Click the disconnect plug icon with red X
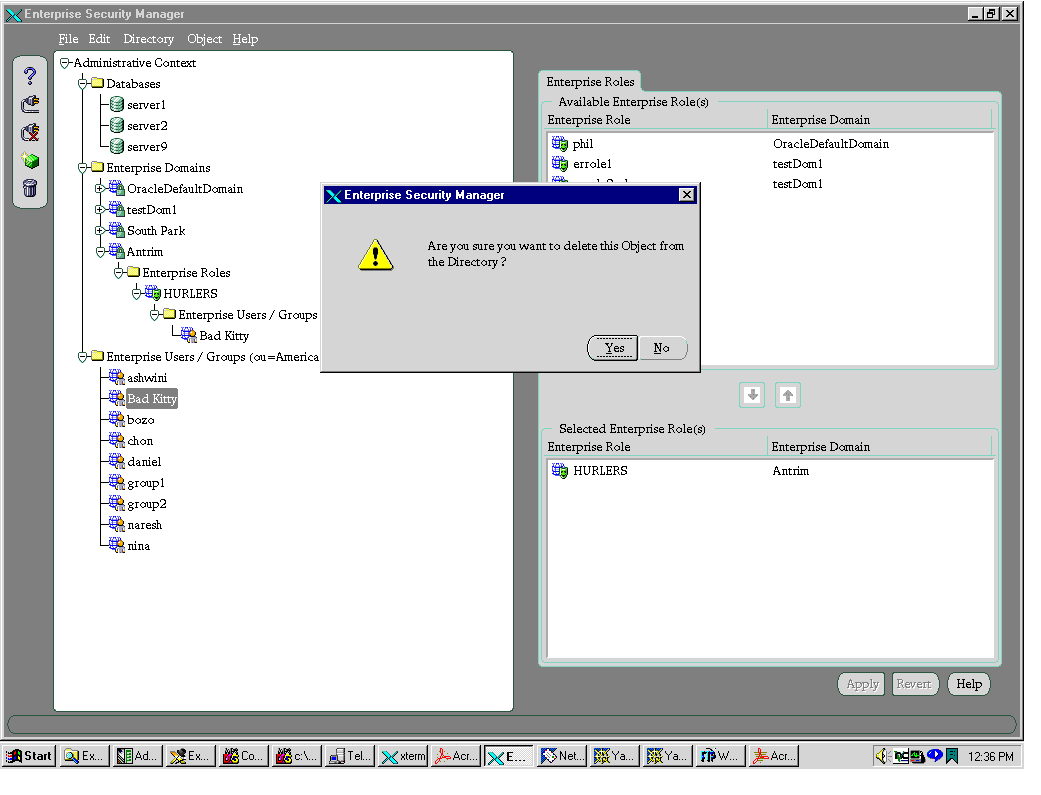 30,132
